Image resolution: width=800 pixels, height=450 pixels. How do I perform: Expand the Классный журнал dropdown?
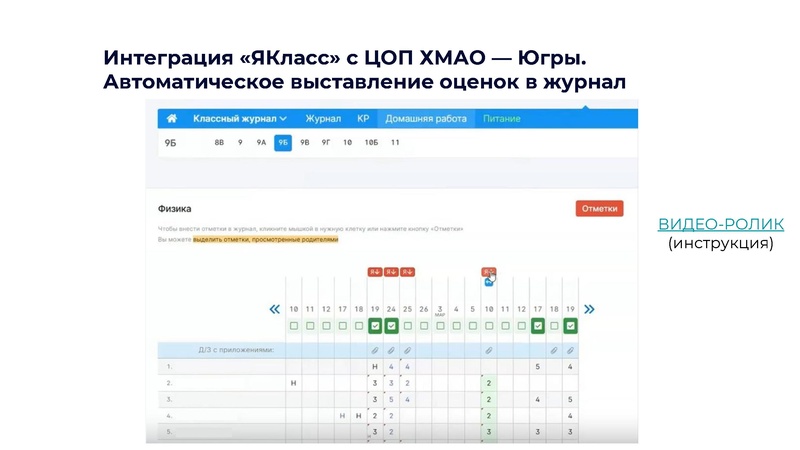coord(240,118)
